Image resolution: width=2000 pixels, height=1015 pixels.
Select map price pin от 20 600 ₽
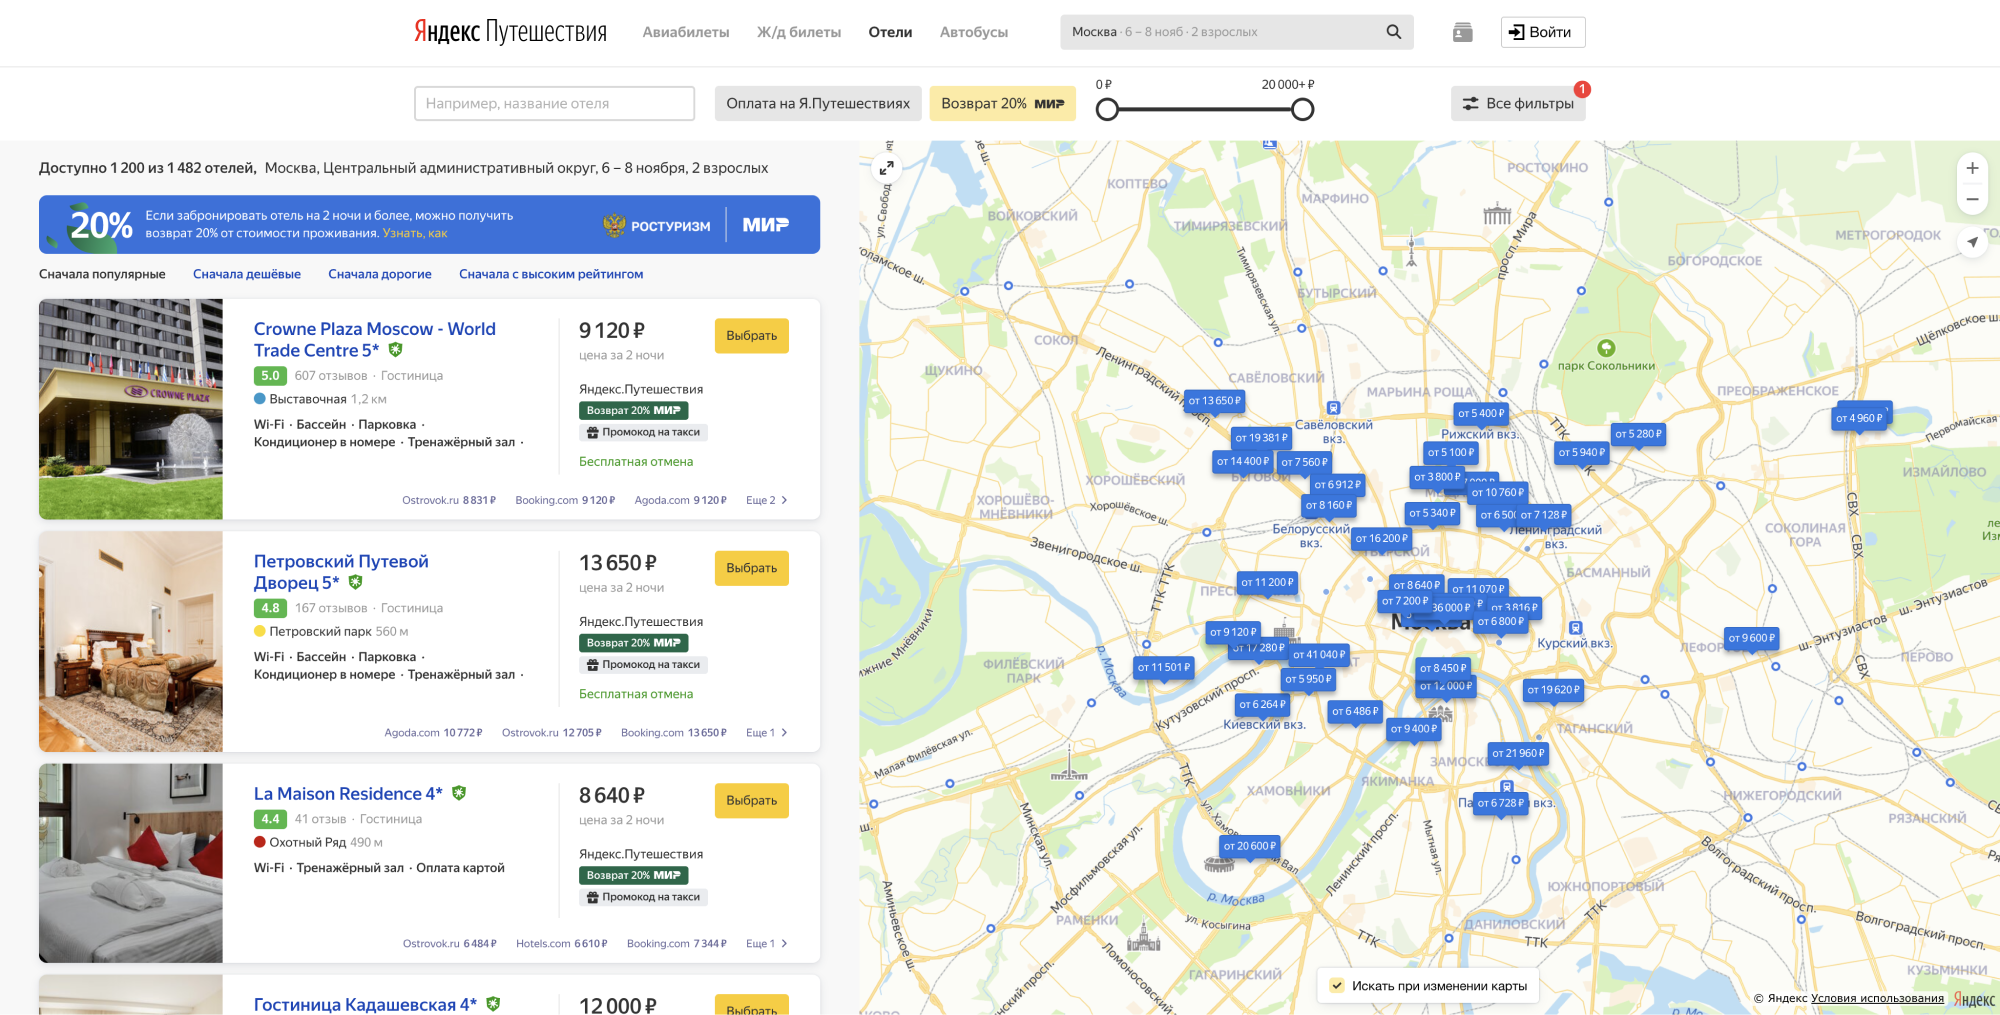[1250, 846]
